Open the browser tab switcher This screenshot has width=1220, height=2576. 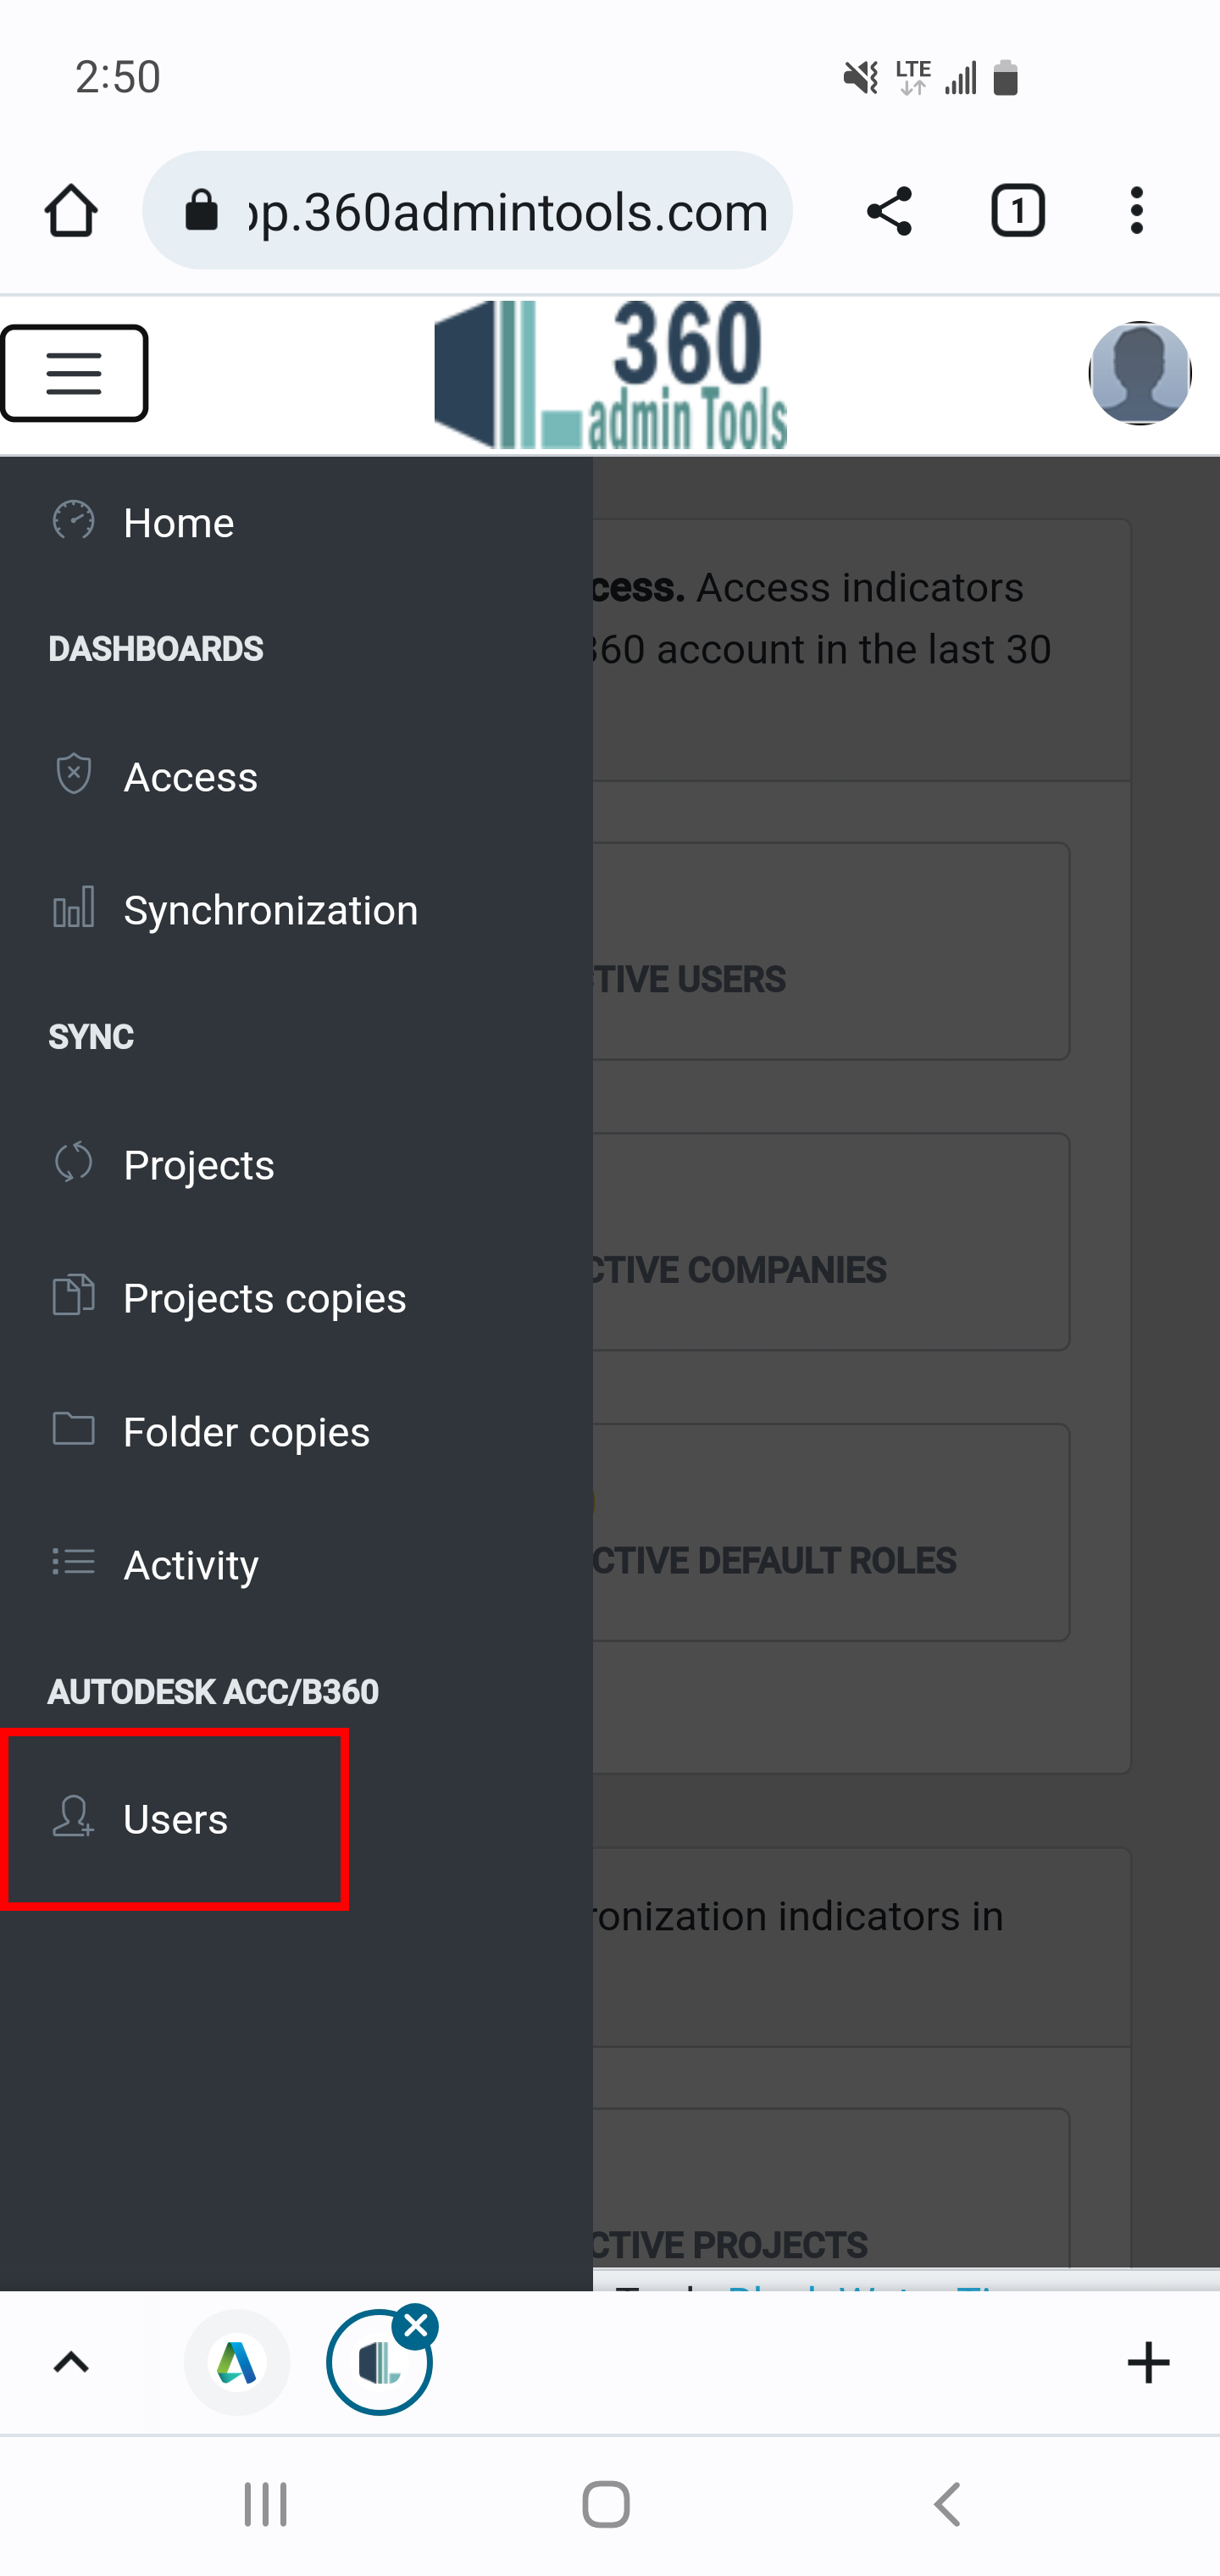pos(1017,210)
